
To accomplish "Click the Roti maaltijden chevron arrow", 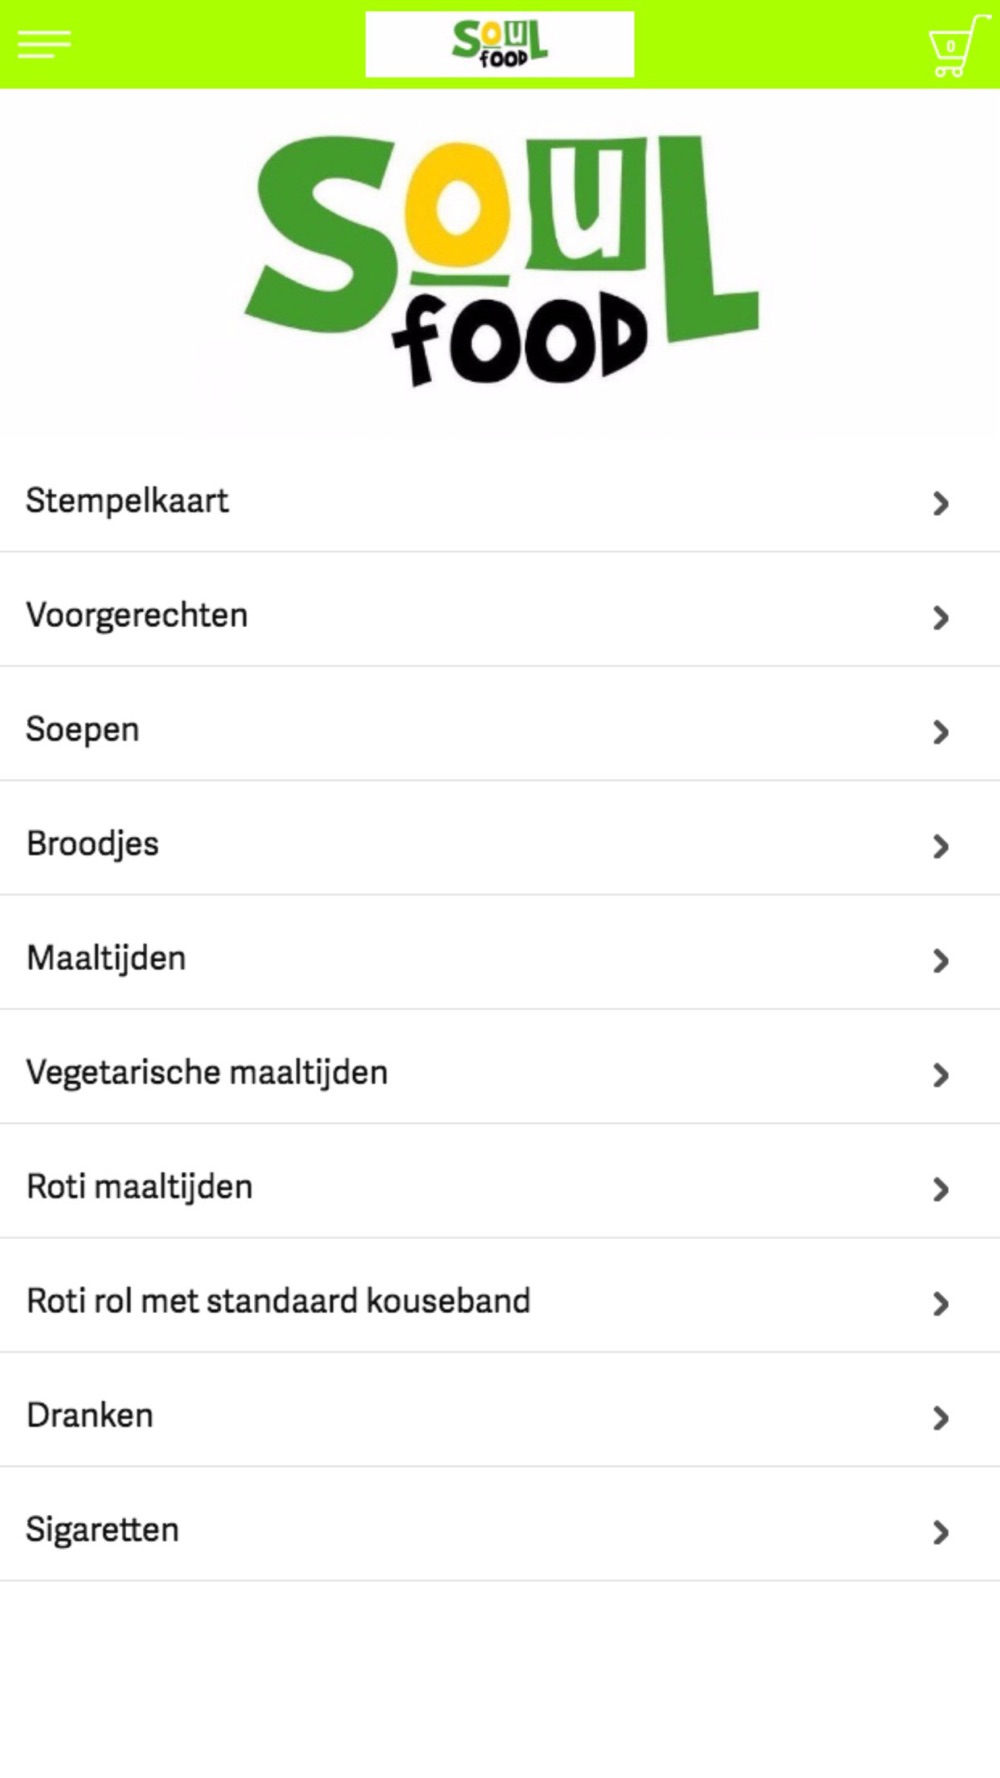I will point(940,1189).
